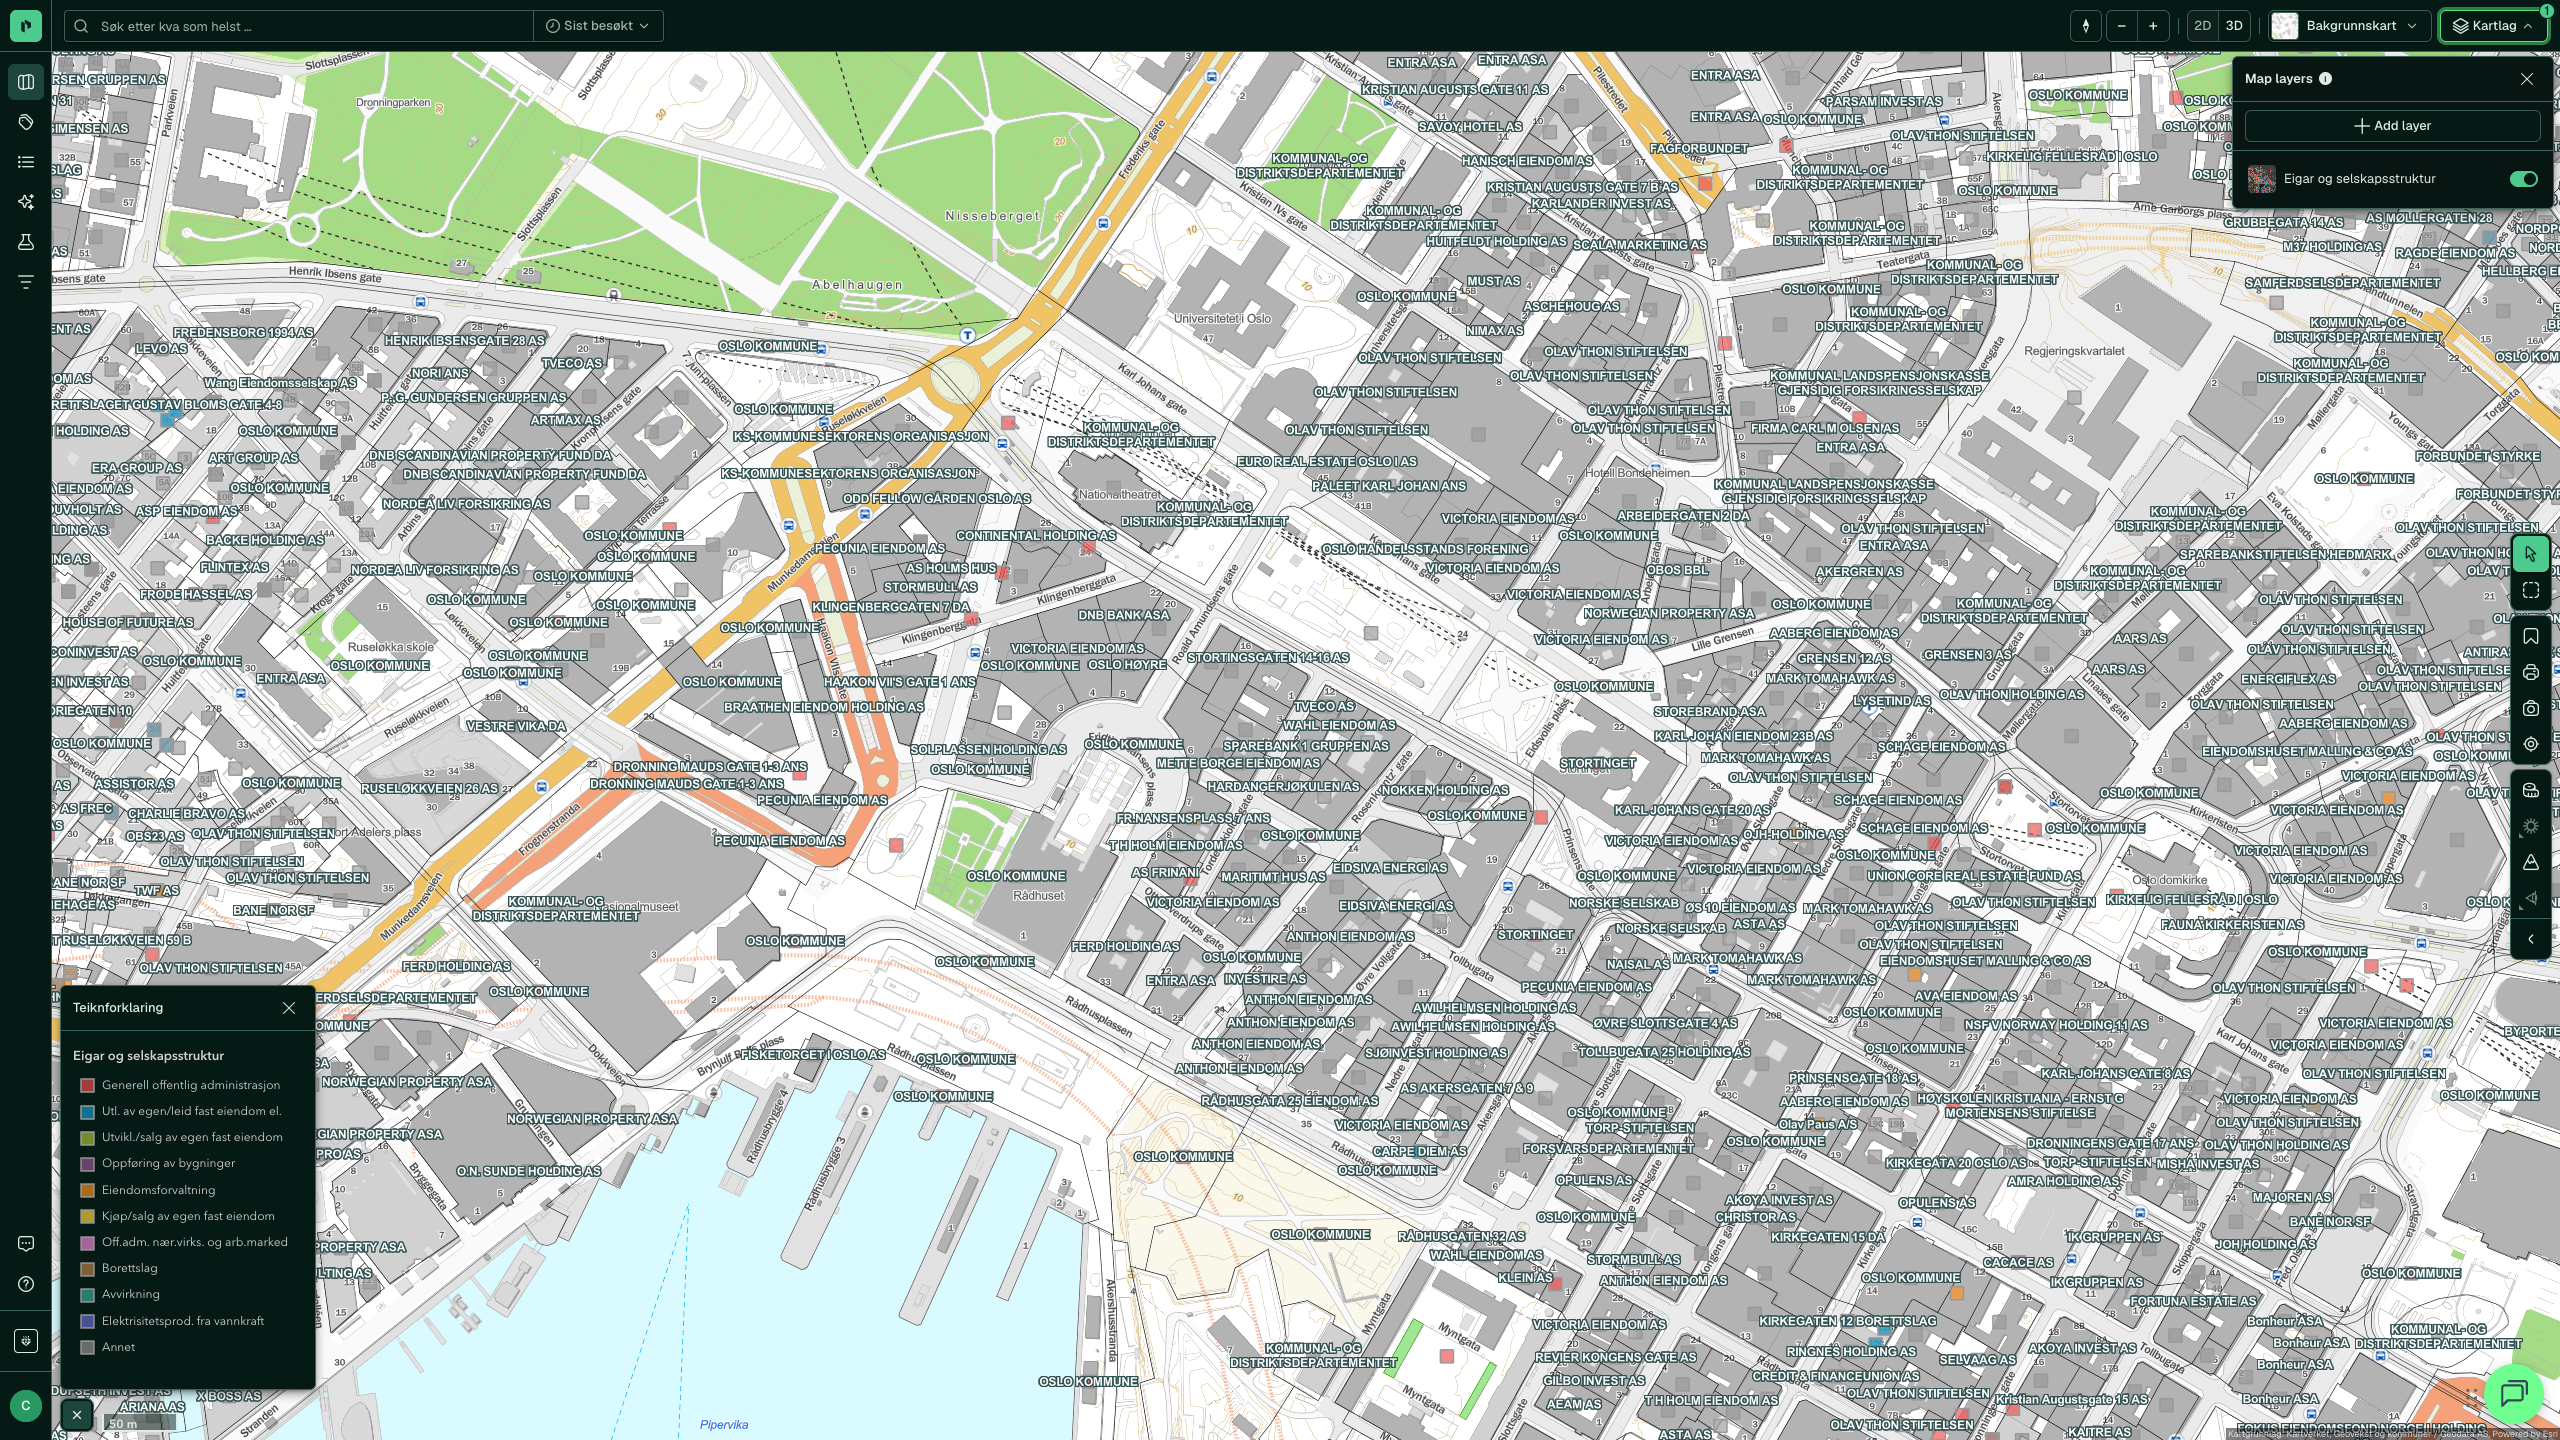The height and width of the screenshot is (1440, 2560).
Task: Click the 'Pipervika' water label
Action: pyautogui.click(x=724, y=1425)
